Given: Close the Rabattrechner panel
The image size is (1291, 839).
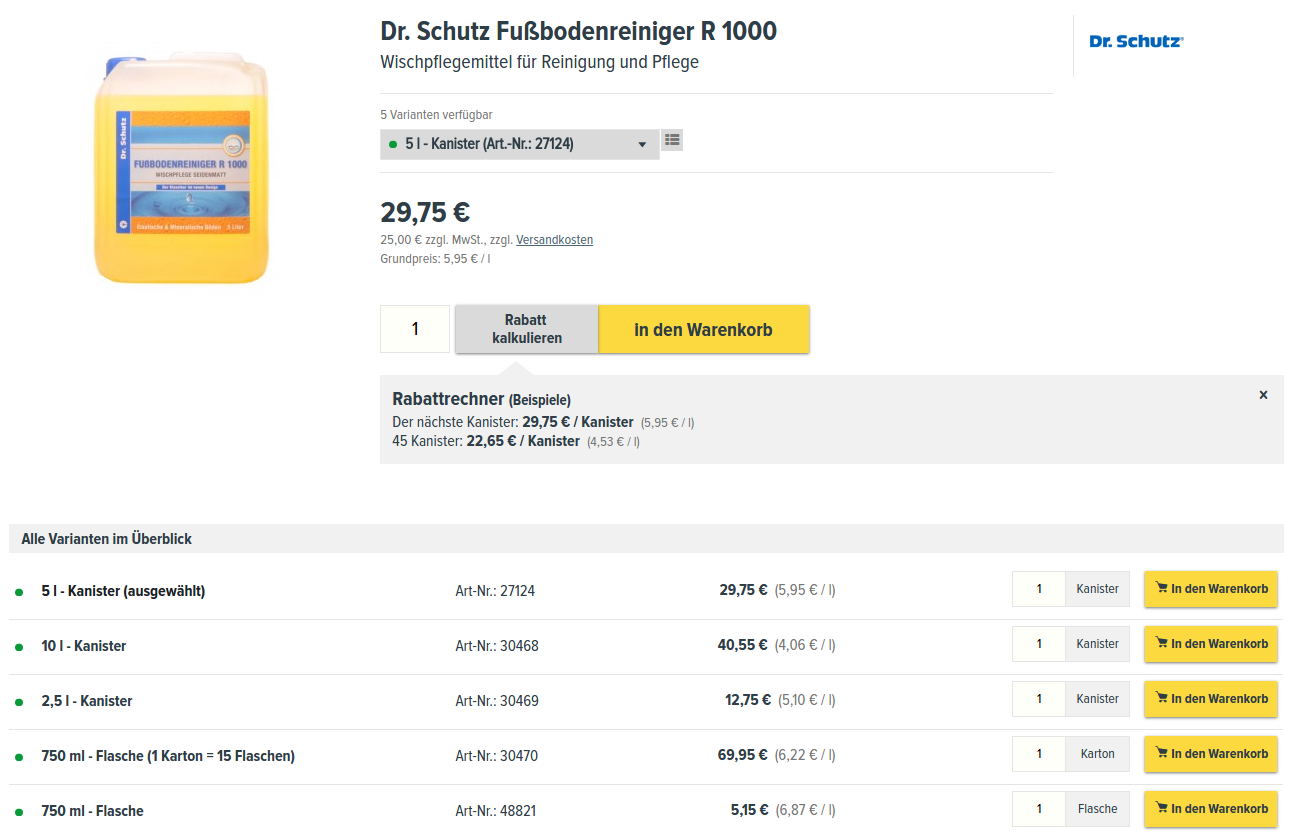Looking at the screenshot, I should pos(1263,395).
